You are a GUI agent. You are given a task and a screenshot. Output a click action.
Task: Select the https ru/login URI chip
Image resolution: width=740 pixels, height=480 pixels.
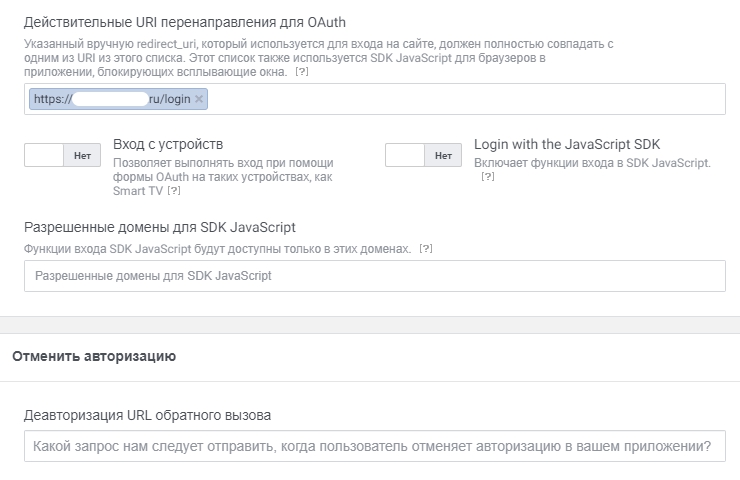(110, 99)
